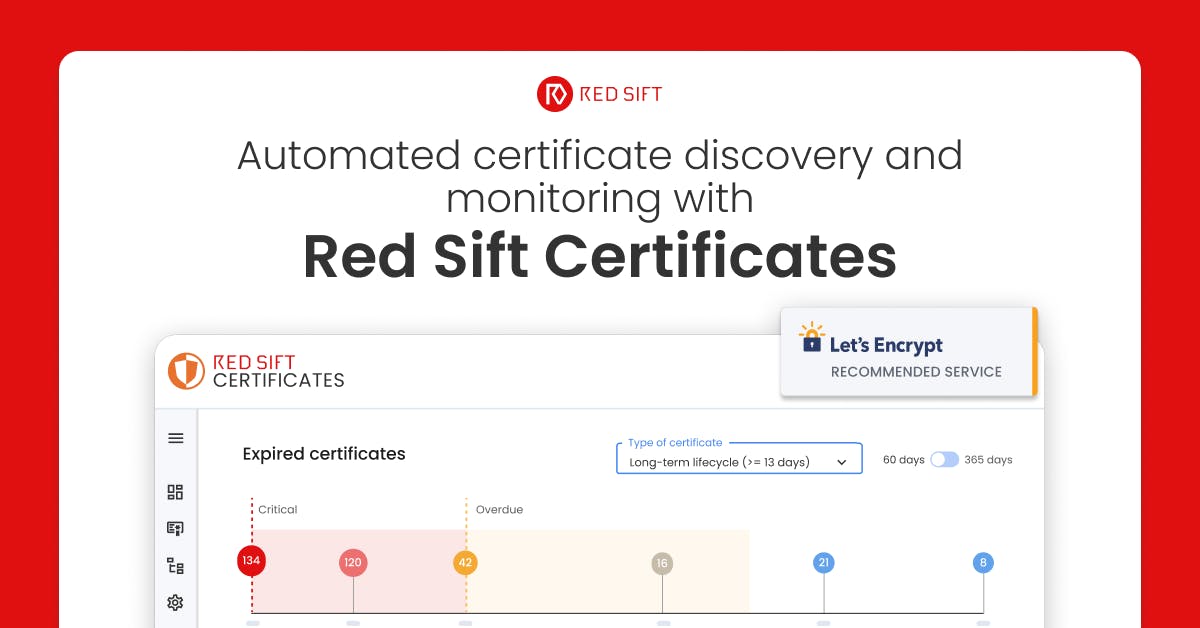
Task: Switch the lifecycle toggle to 365 days
Action: (x=950, y=459)
